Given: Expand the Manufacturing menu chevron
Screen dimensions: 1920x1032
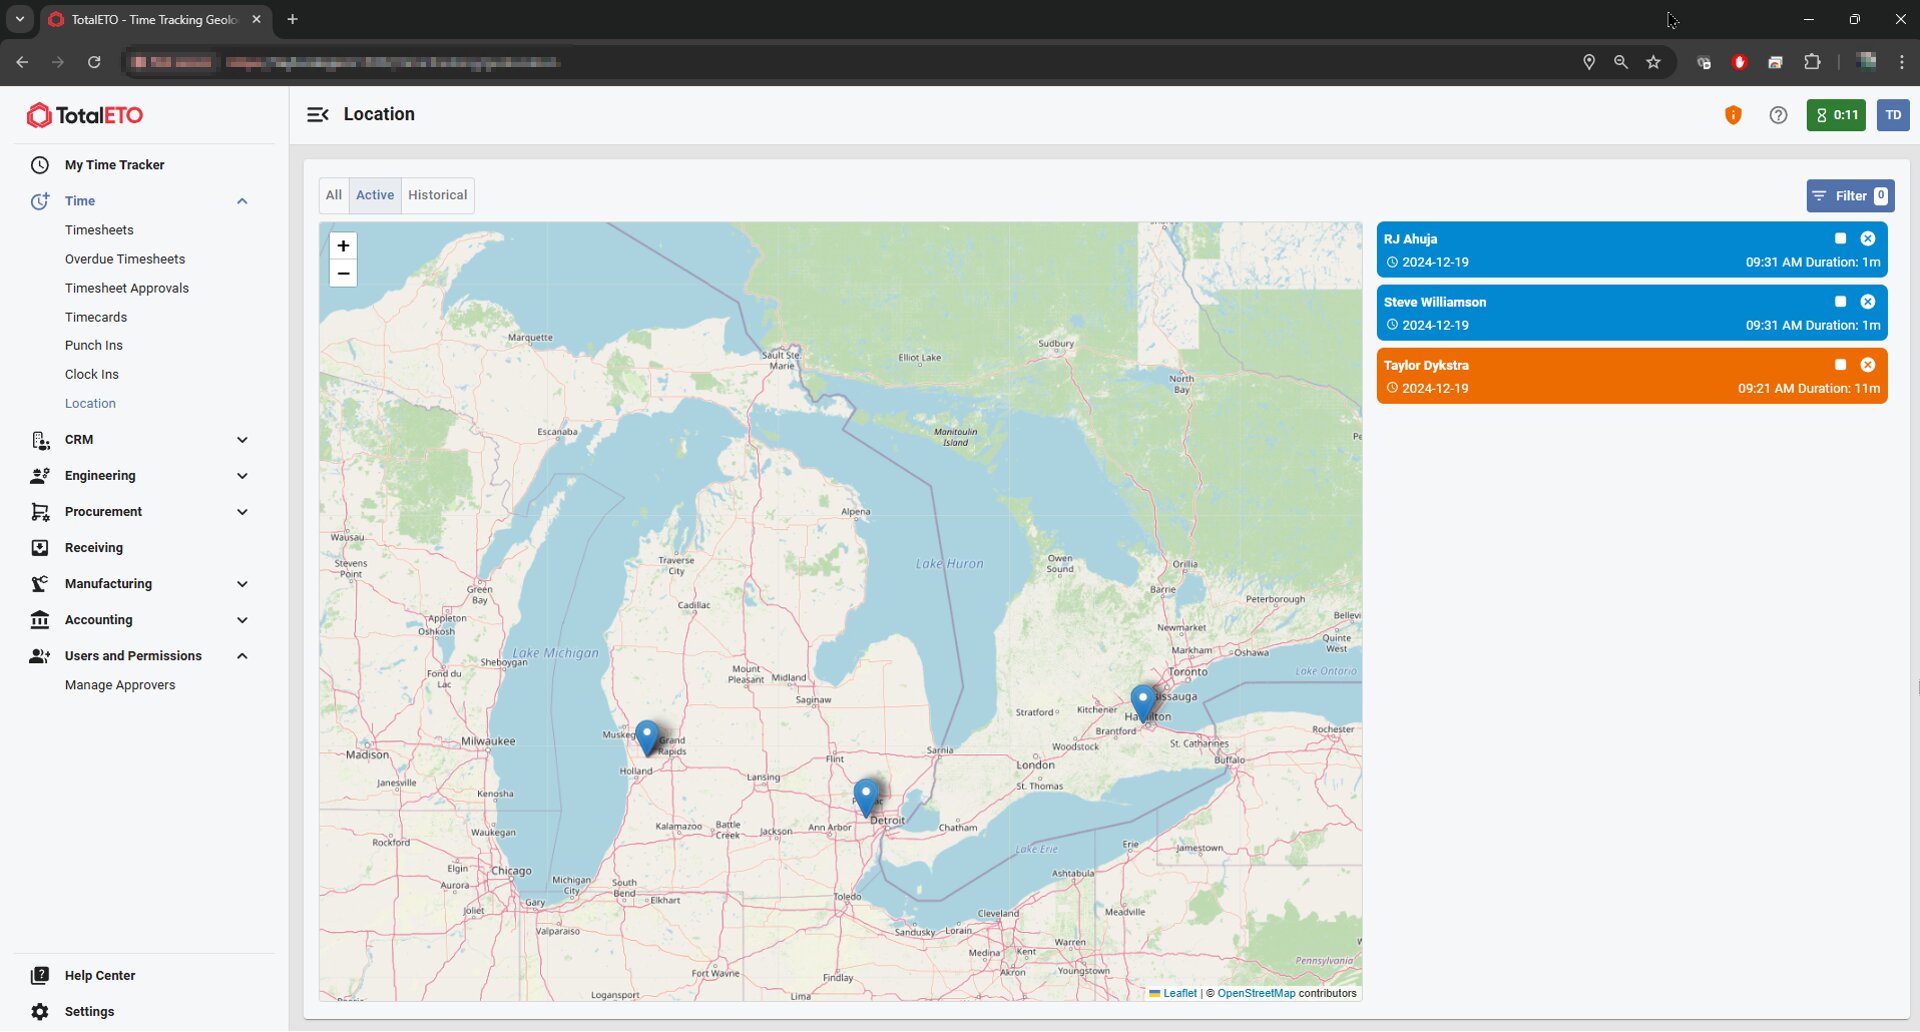Looking at the screenshot, I should point(242,584).
